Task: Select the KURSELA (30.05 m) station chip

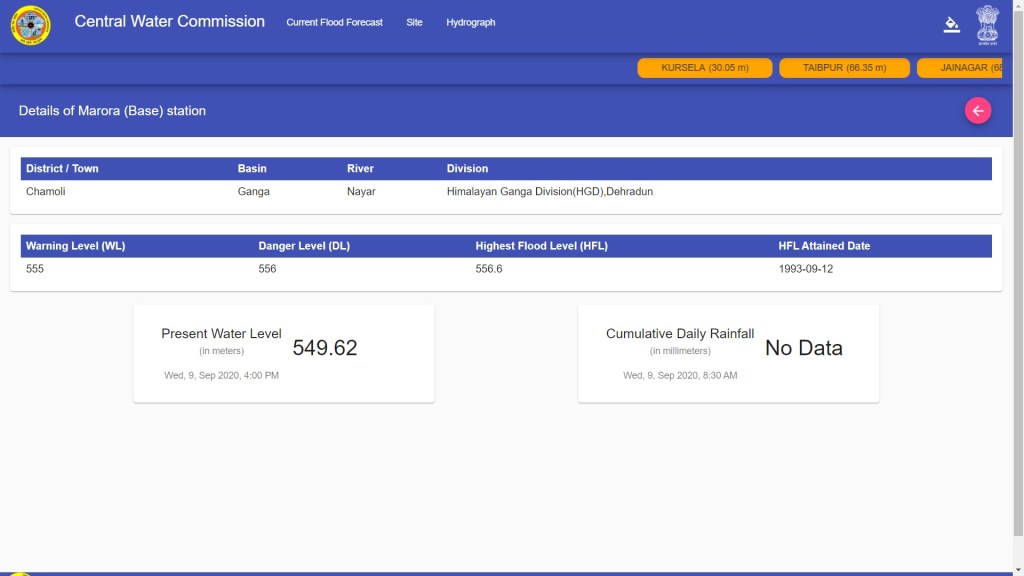Action: pyautogui.click(x=704, y=68)
